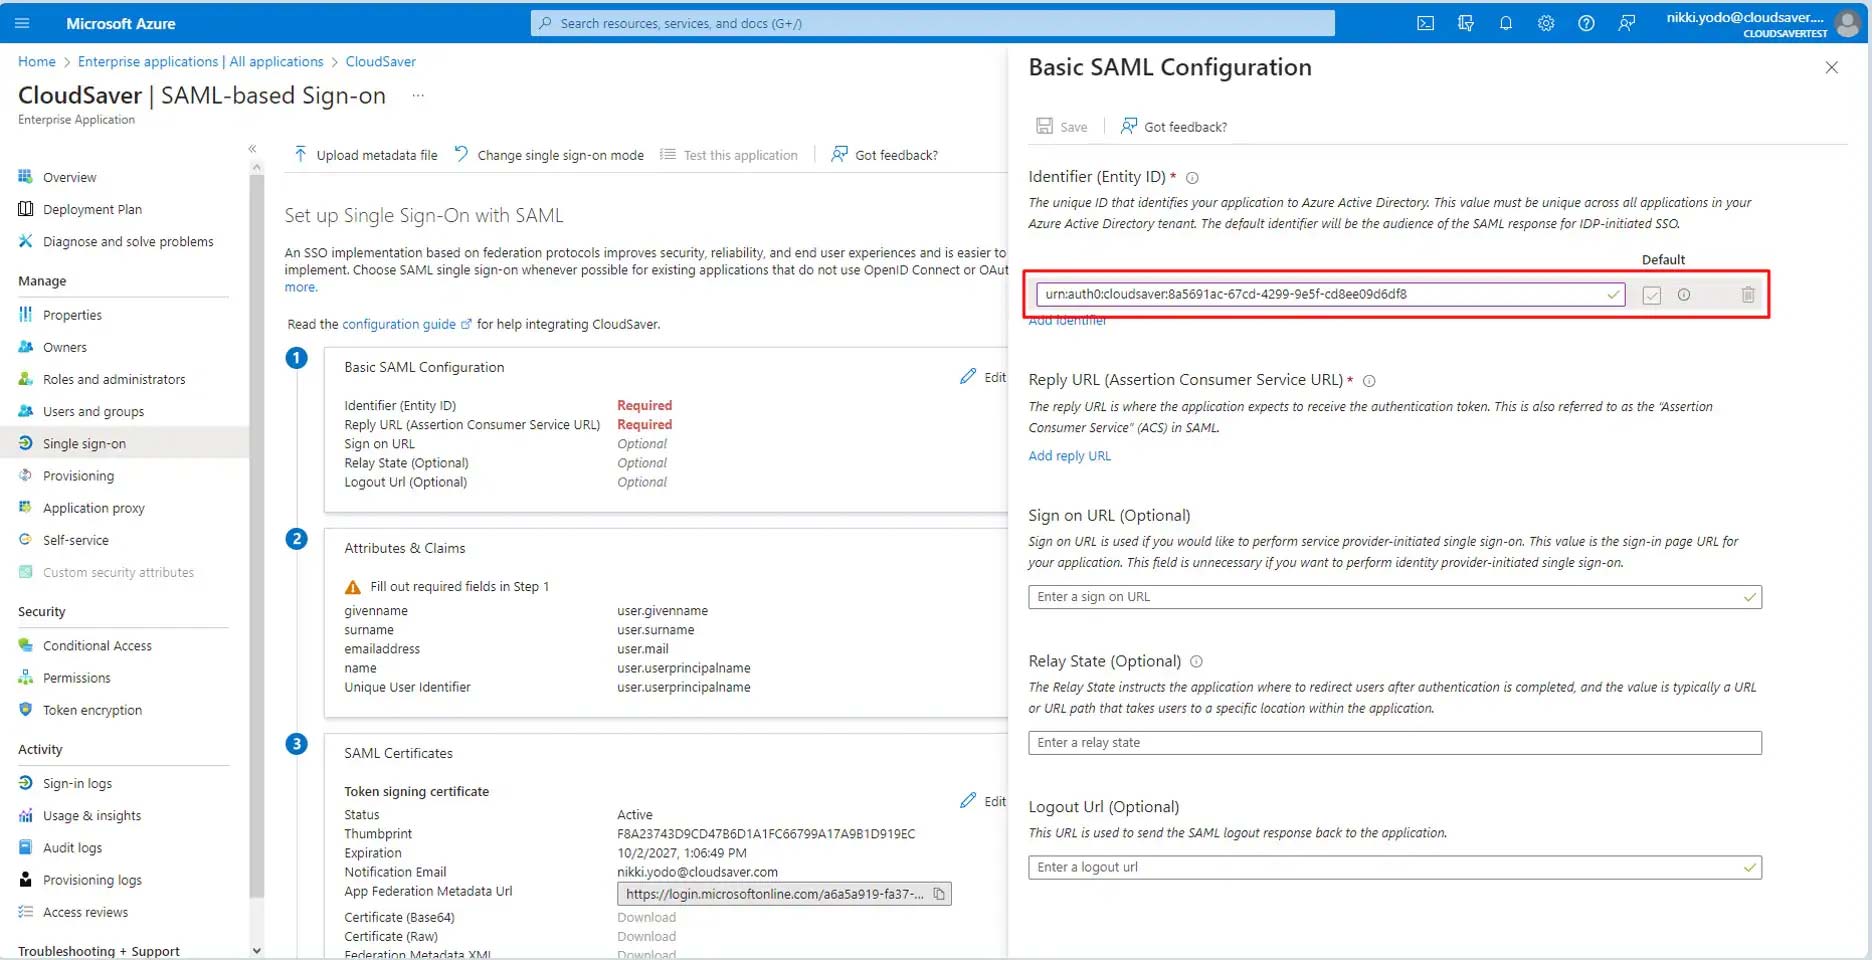Open the directories and subscriptions filter icon
This screenshot has width=1872, height=960.
pyautogui.click(x=1466, y=23)
